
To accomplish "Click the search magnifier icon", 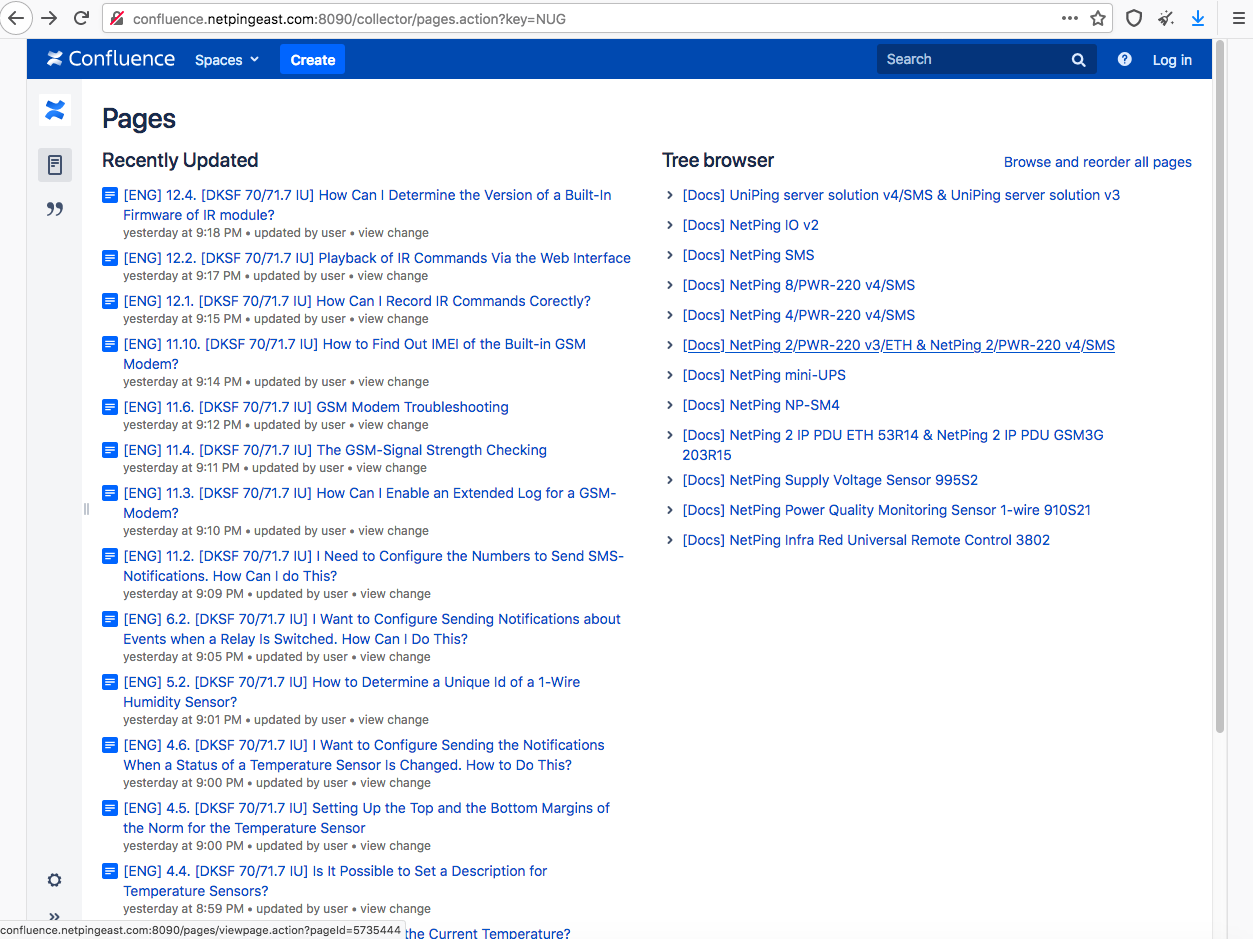I will [1078, 60].
